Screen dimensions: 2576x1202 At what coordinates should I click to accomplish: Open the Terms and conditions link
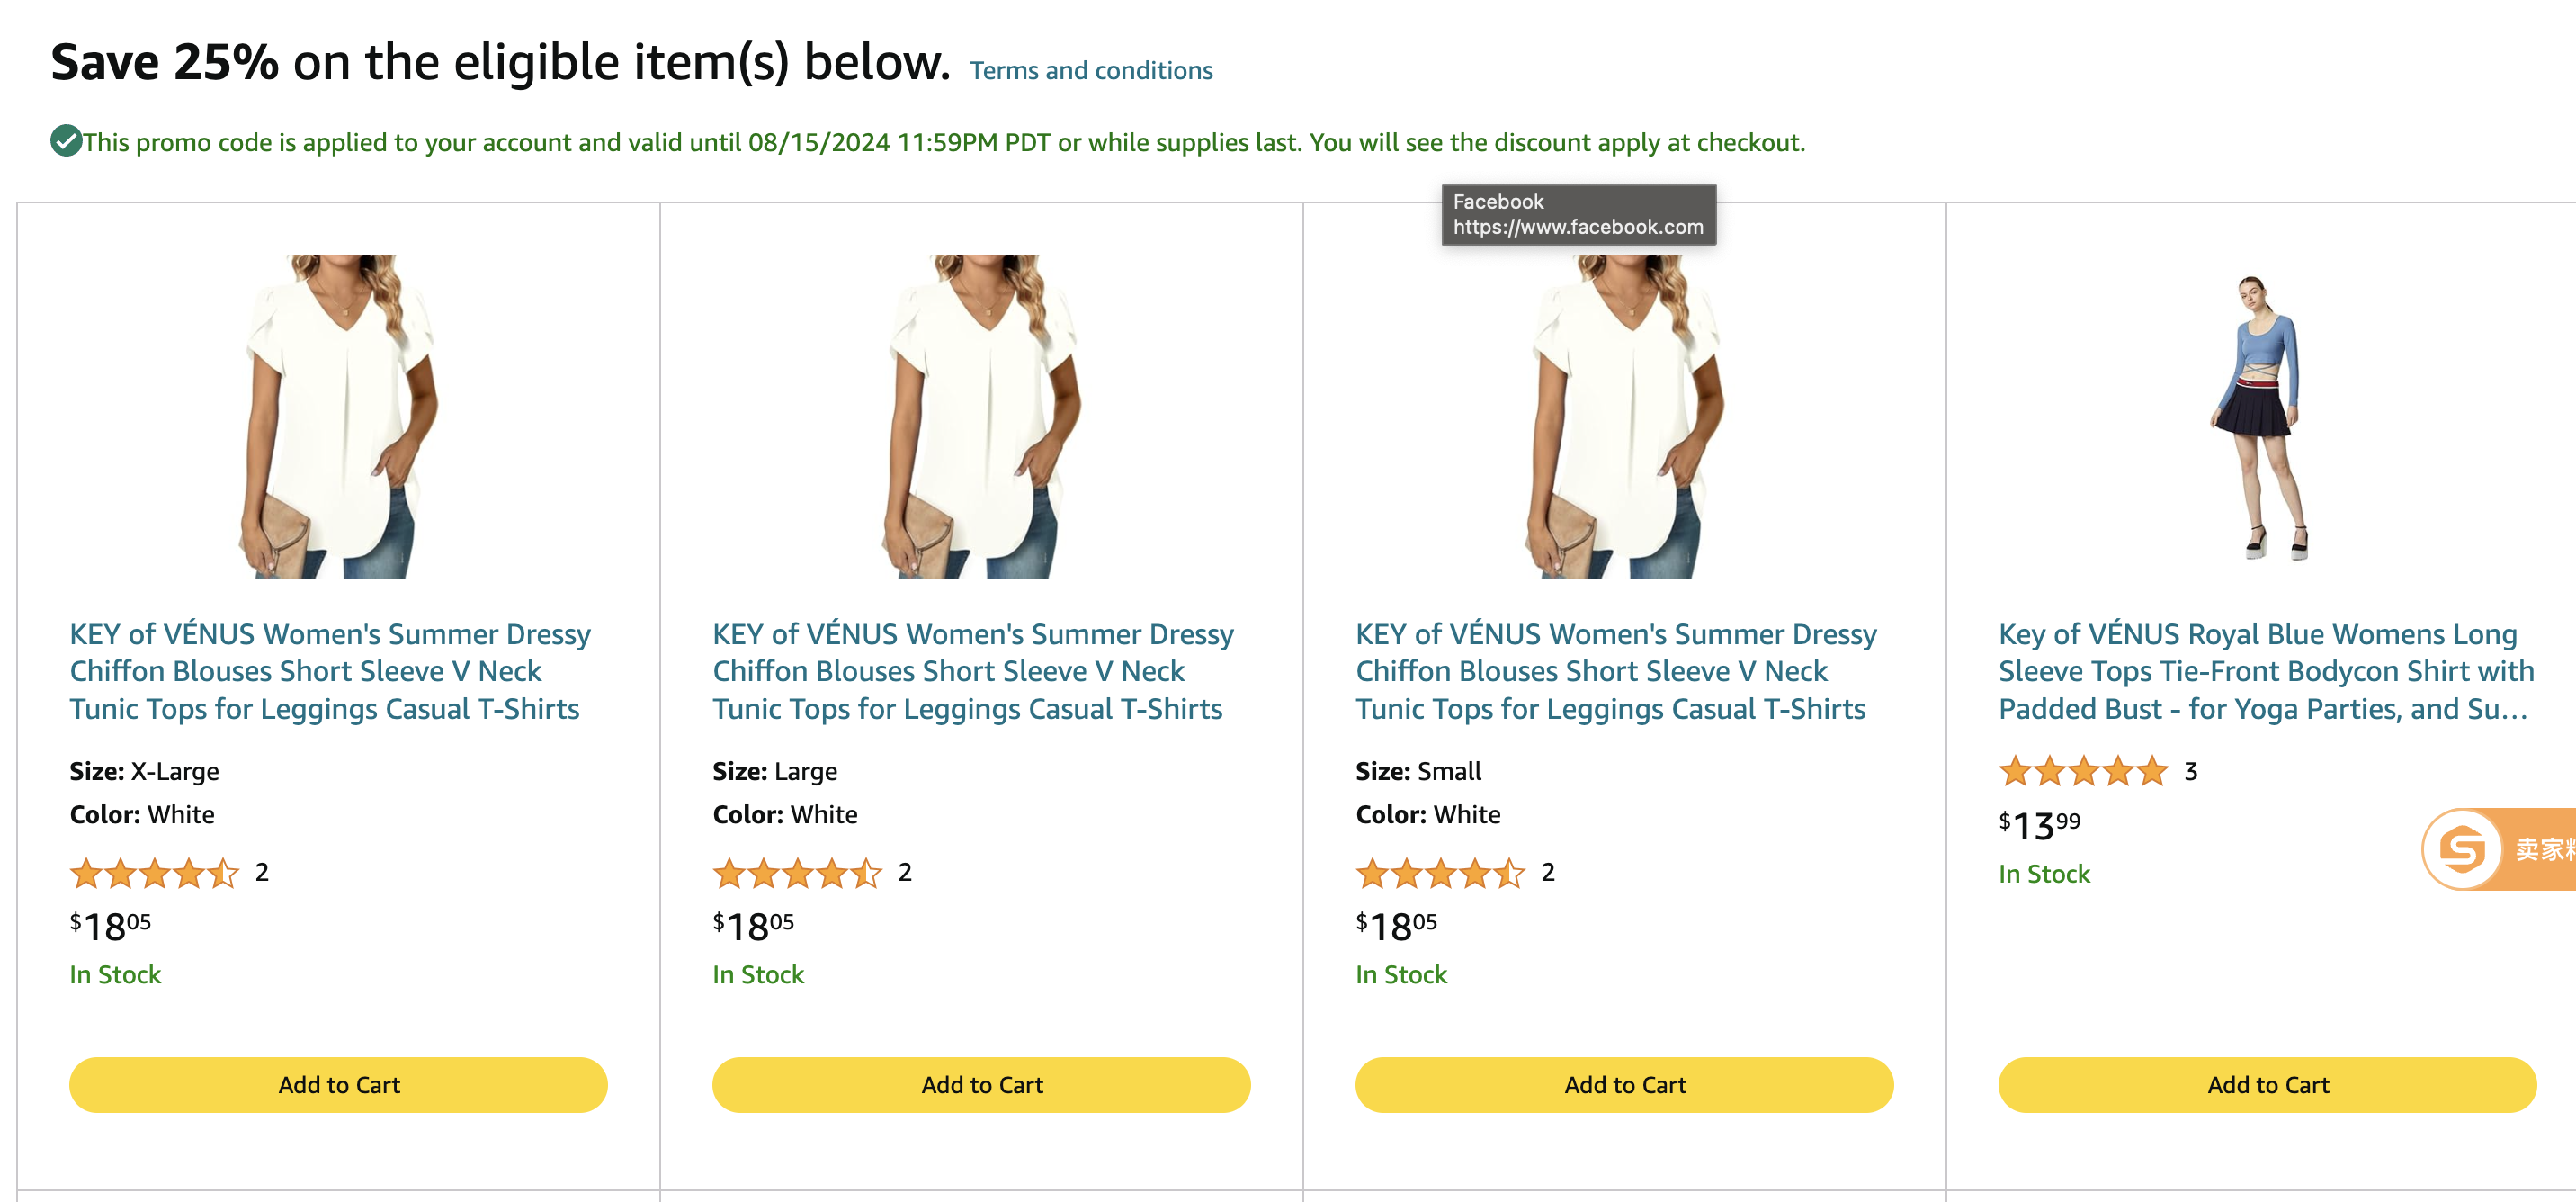click(1091, 69)
